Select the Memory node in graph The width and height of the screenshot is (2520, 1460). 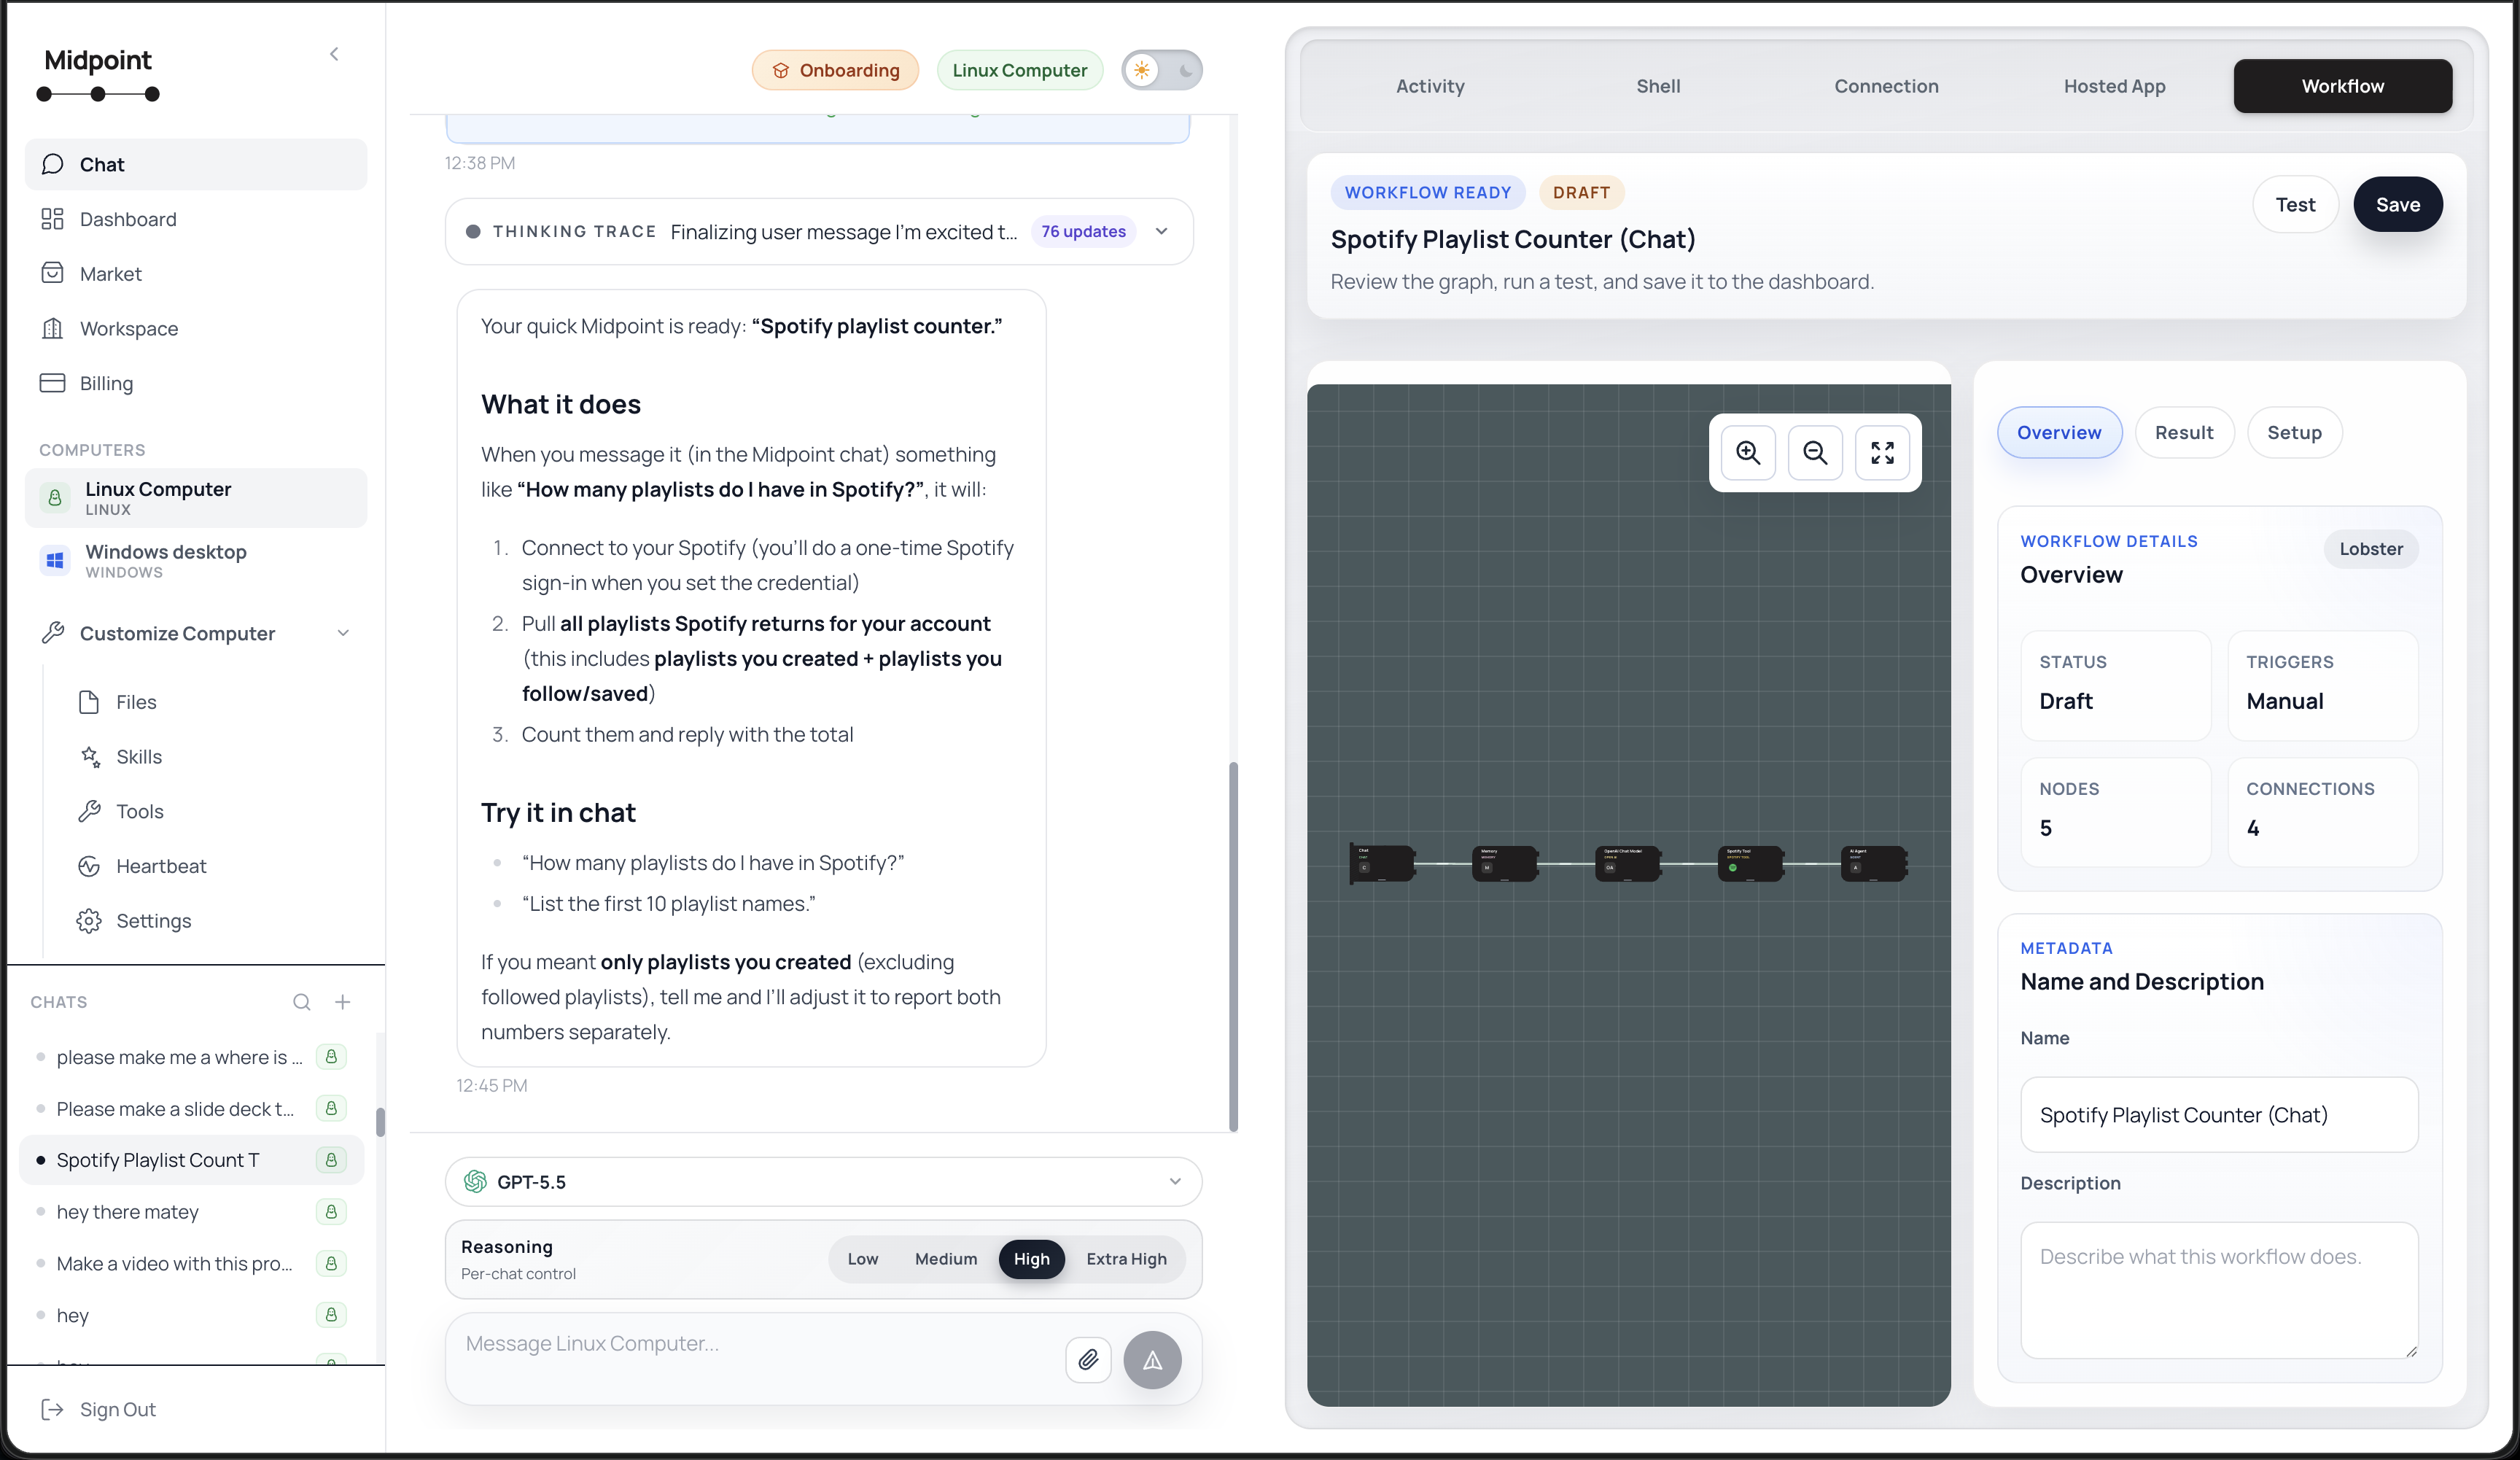point(1505,863)
